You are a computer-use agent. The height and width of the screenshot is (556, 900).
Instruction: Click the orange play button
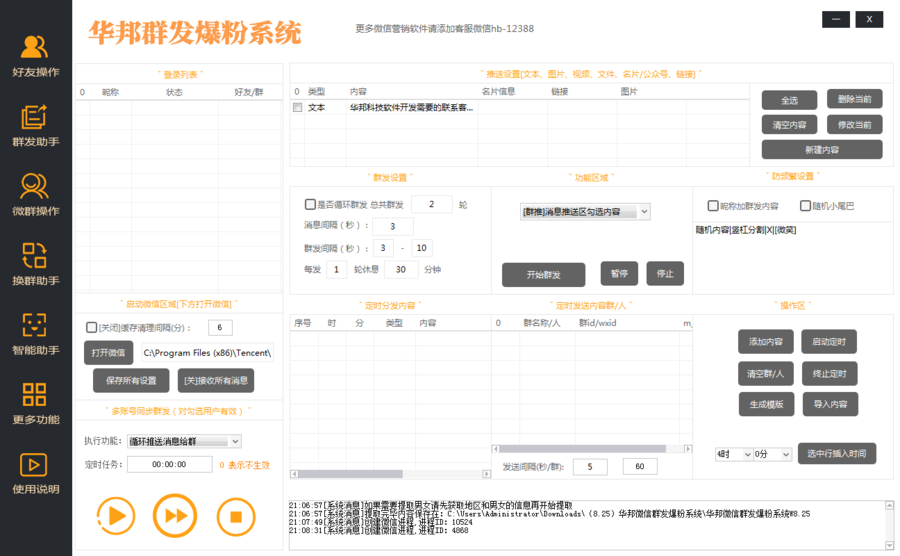117,516
